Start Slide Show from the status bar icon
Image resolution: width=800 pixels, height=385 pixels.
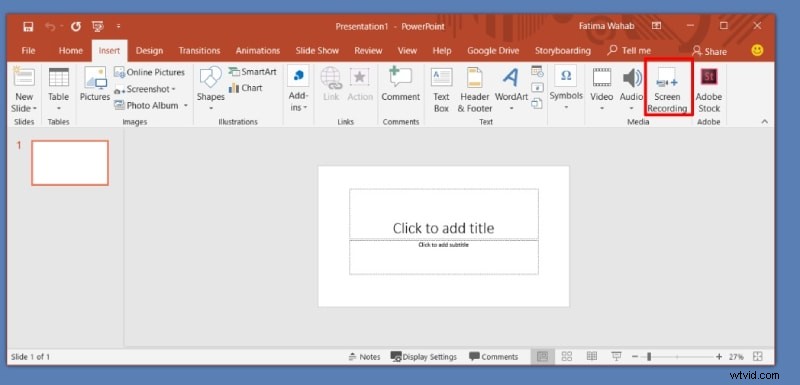pyautogui.click(x=616, y=356)
